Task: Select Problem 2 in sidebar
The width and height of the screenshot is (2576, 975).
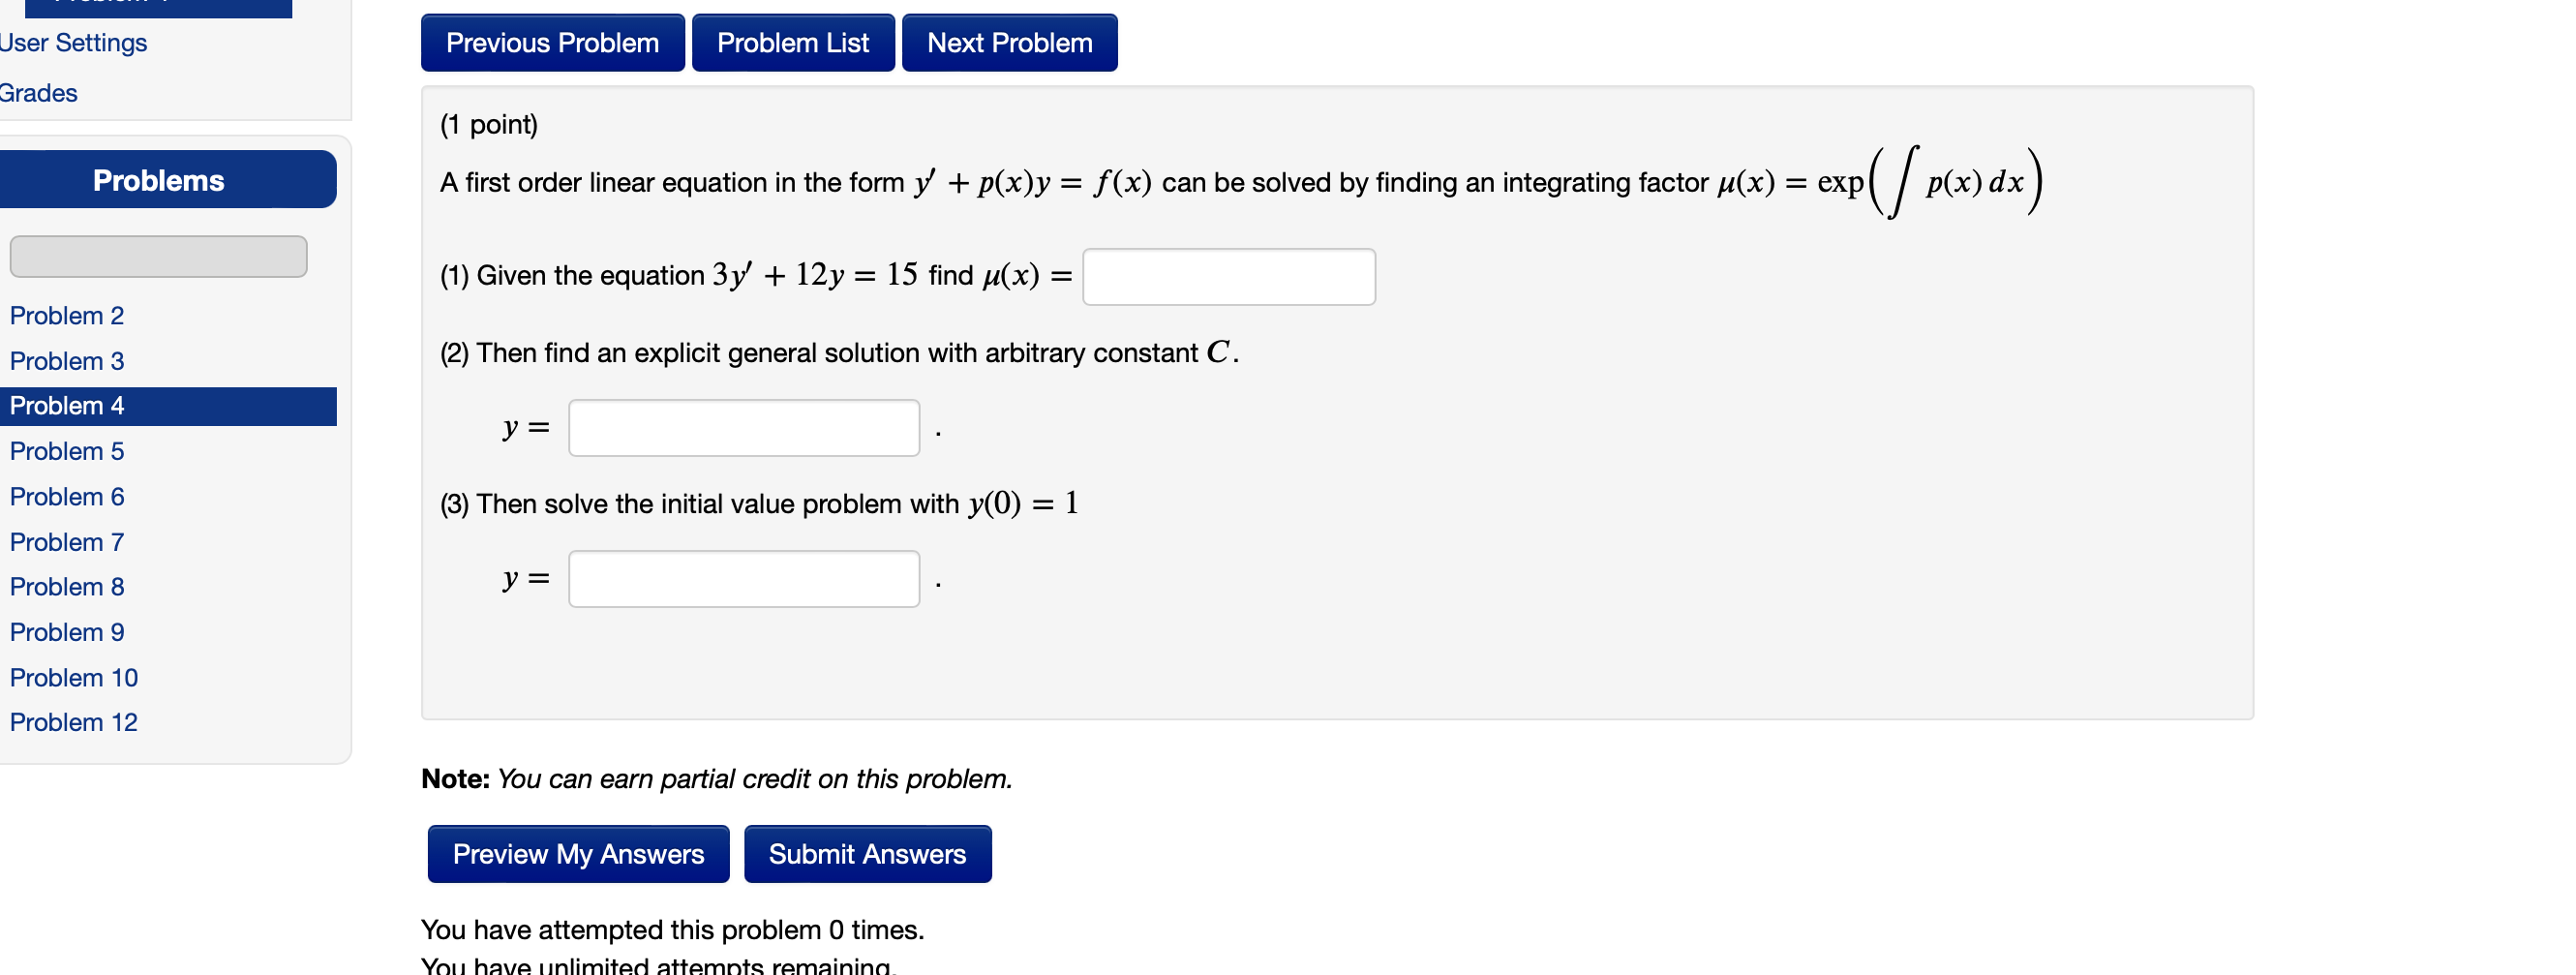Action: 67,316
